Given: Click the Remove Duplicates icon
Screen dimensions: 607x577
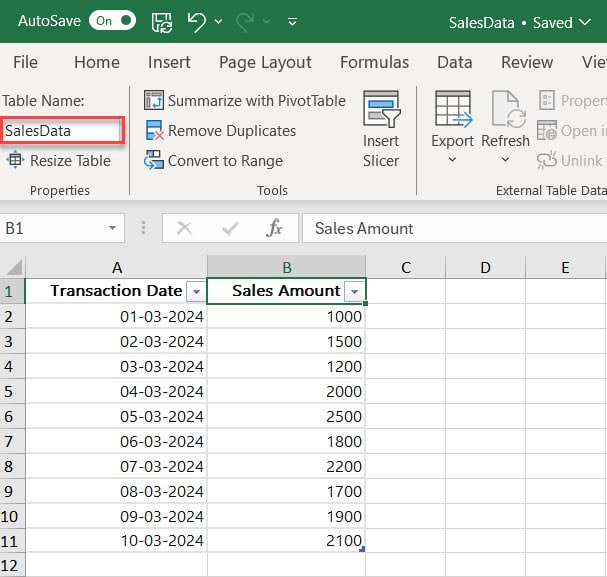Looking at the screenshot, I should coord(154,130).
